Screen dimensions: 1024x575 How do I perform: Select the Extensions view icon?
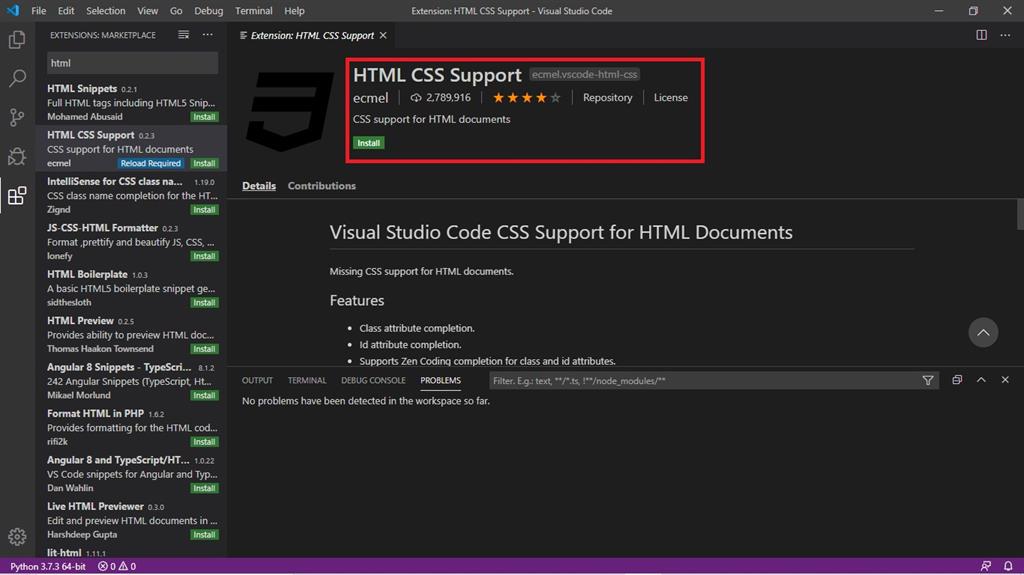(17, 195)
